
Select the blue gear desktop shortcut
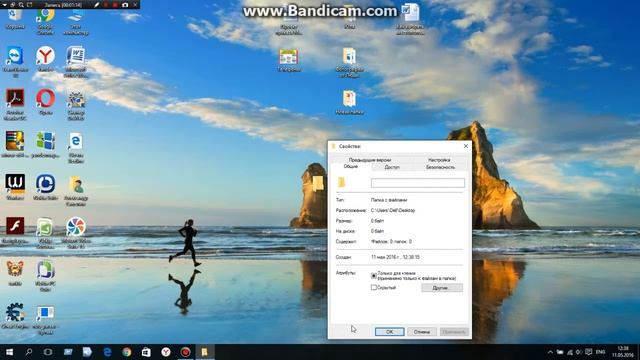15,316
